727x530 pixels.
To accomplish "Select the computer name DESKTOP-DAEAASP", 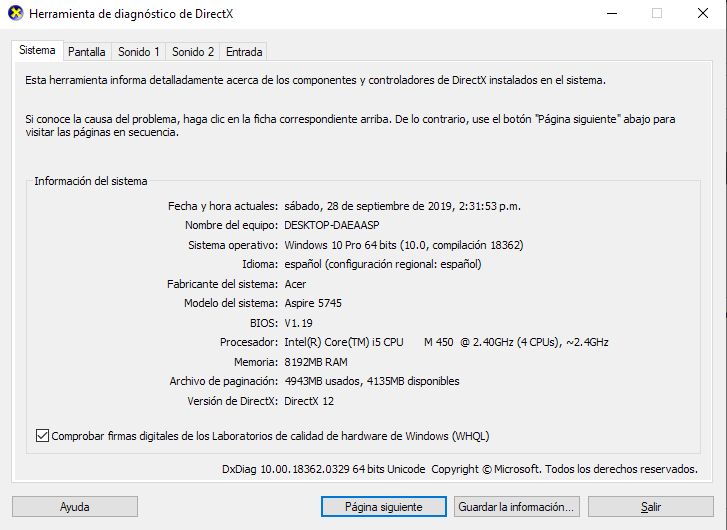I will (332, 225).
